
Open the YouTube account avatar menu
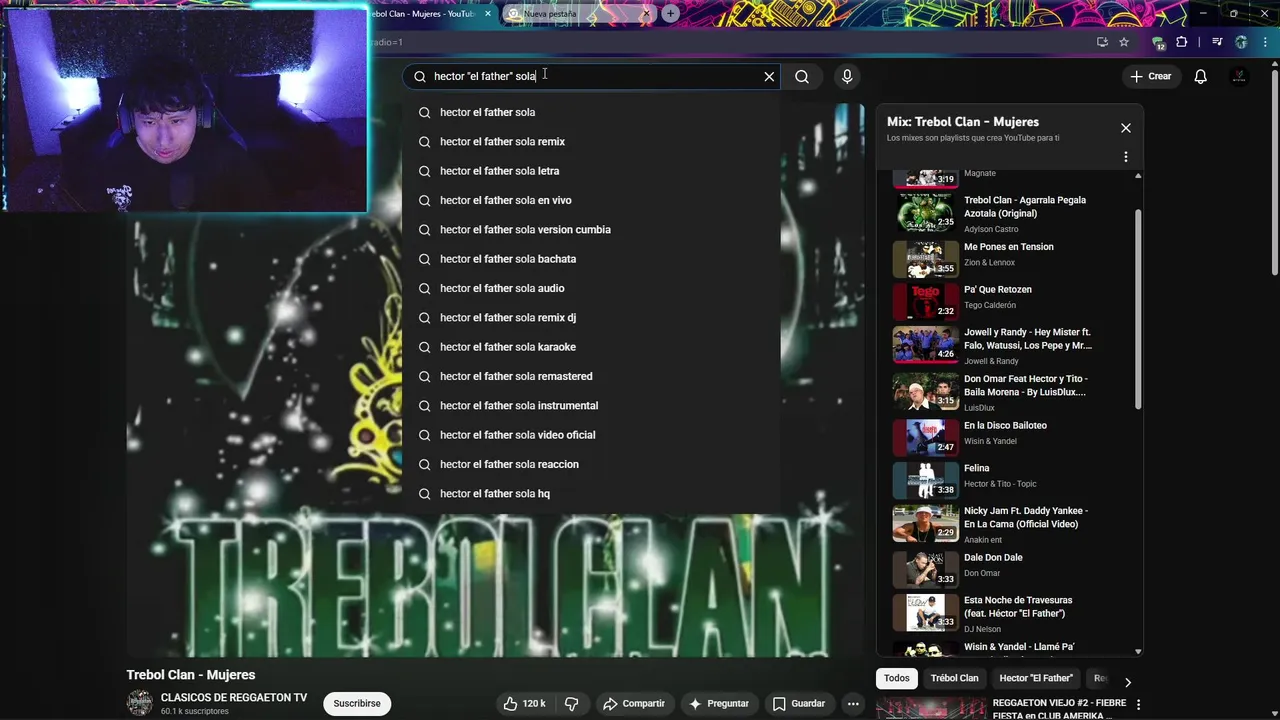pyautogui.click(x=1239, y=76)
